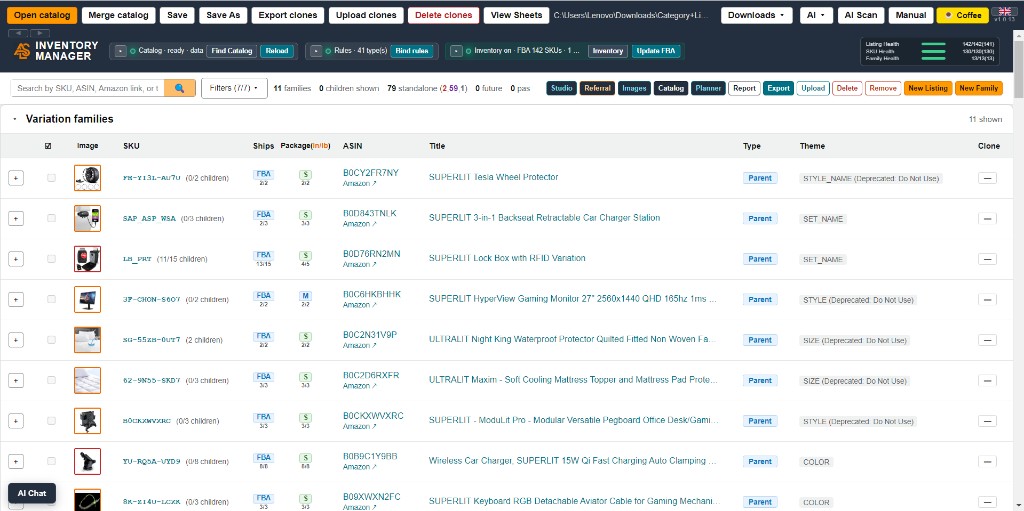
Task: Click the New Listing button
Action: click(x=927, y=88)
